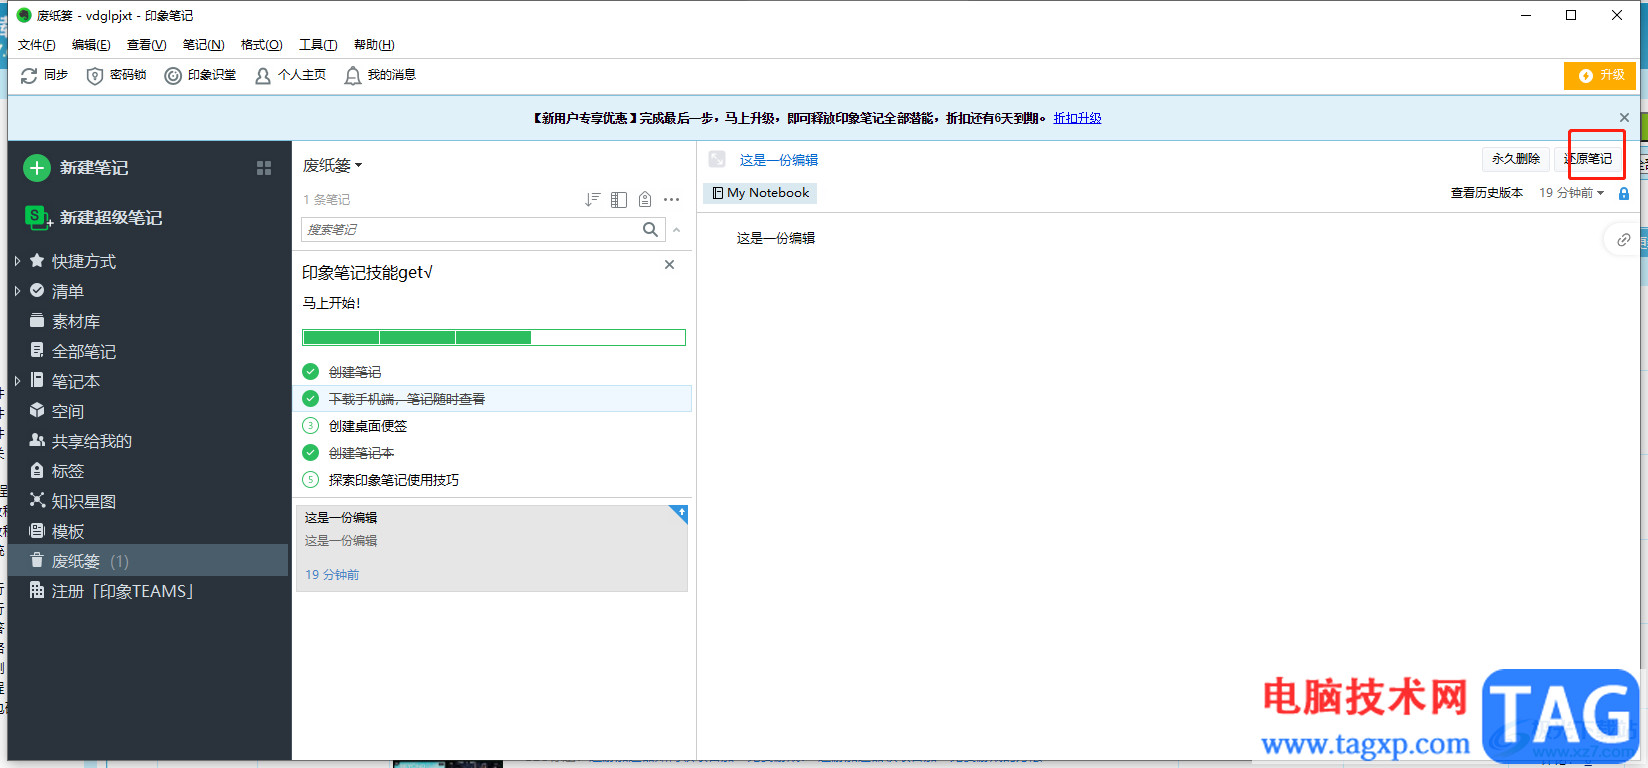Open Templates (模板) in sidebar
The image size is (1648, 768).
[x=68, y=531]
